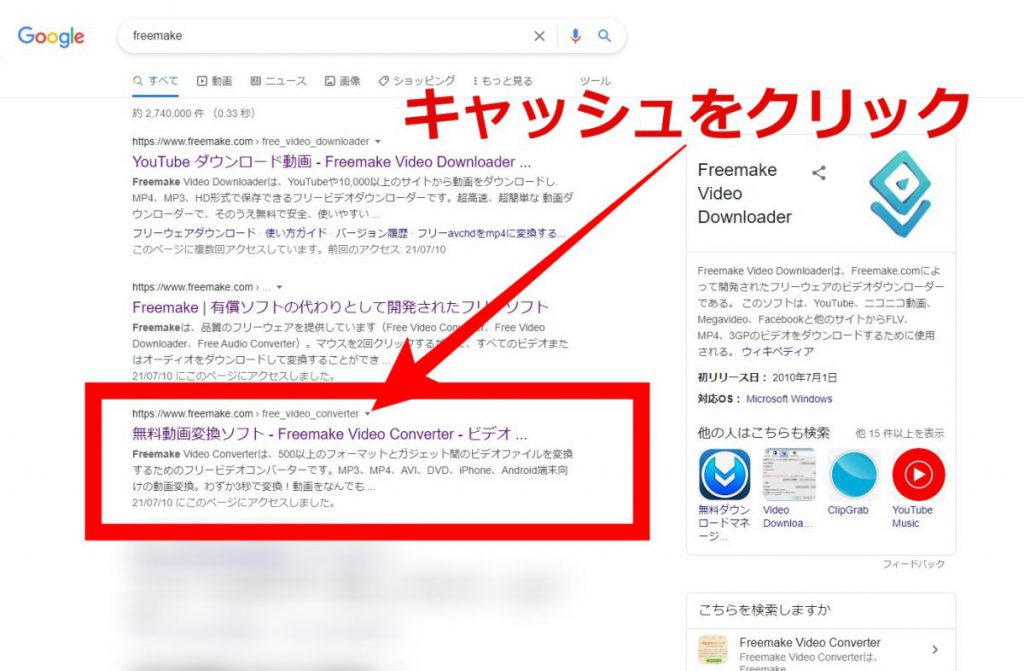Viewport: 1024px width, 671px height.
Task: Expand the arrow beside free_video_downloader URL
Action: pos(377,141)
